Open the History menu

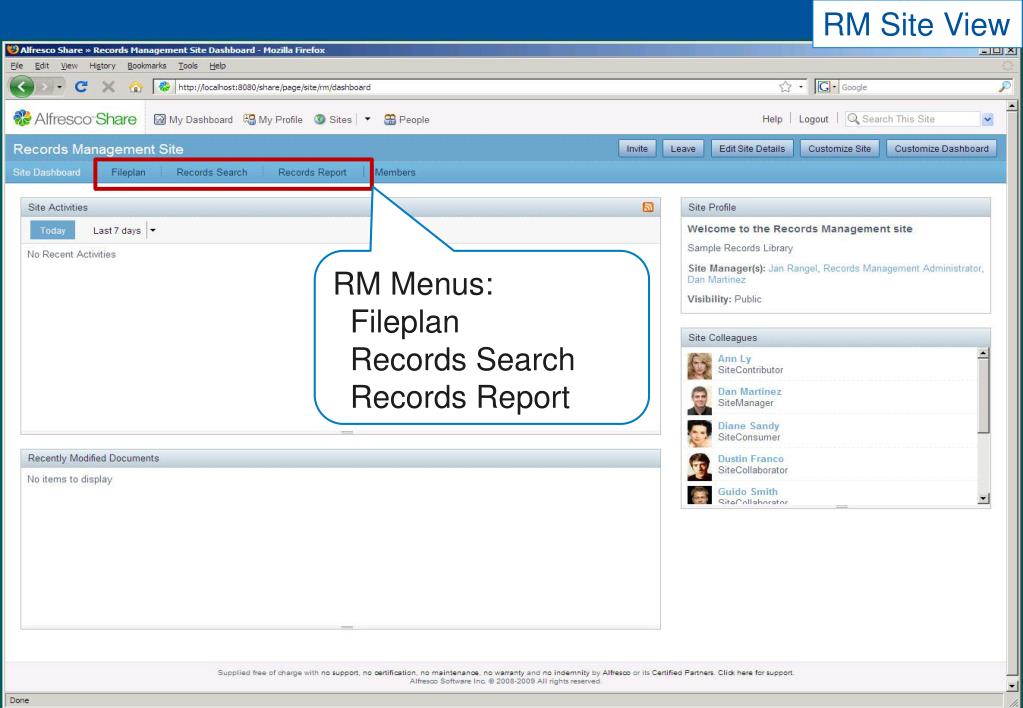tap(102, 65)
